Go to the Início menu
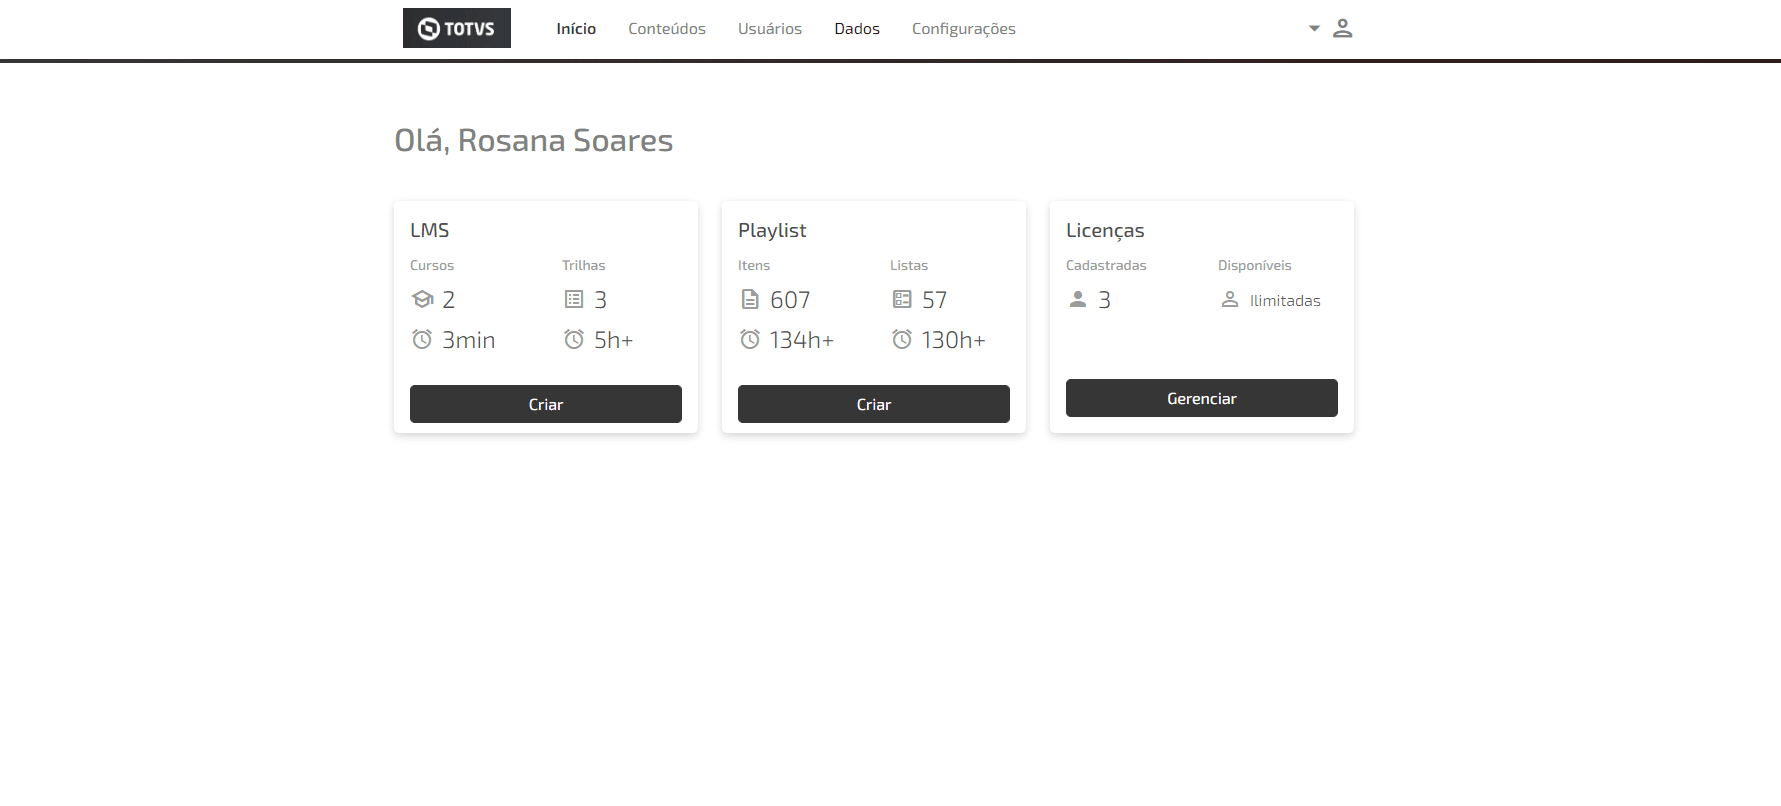 576,29
